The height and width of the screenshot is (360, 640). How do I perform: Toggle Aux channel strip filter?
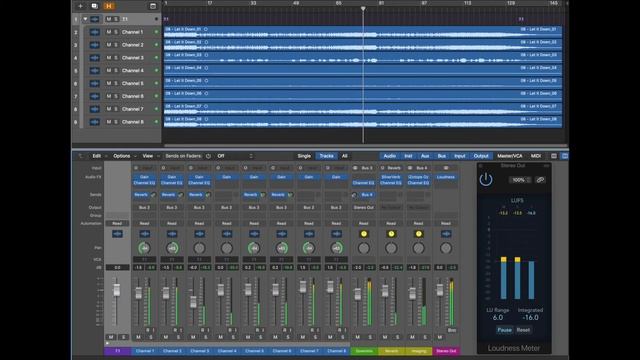(425, 156)
